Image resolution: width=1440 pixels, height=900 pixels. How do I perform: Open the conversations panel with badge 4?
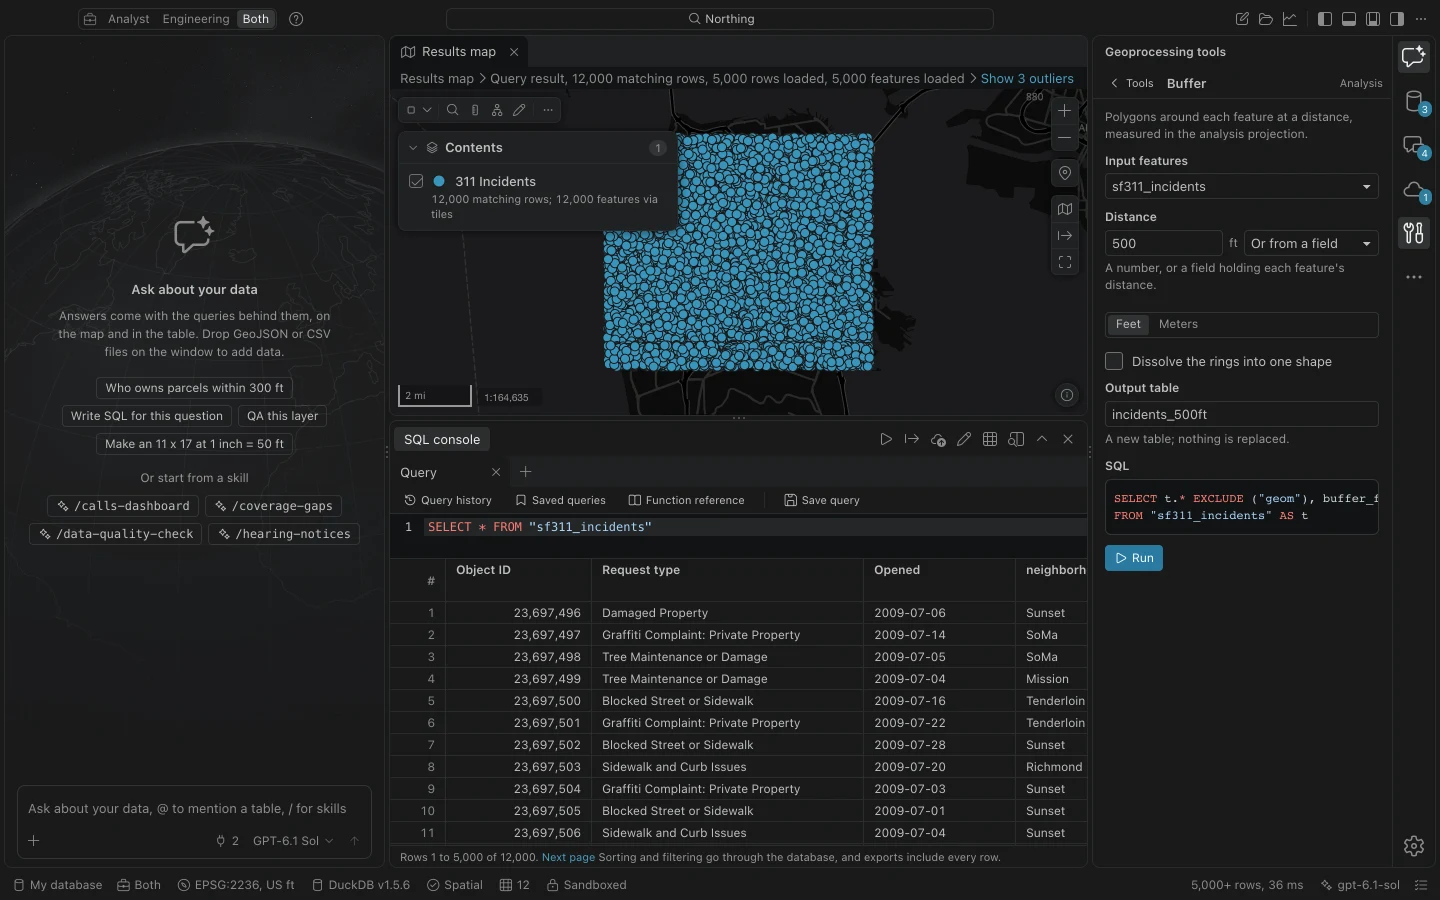[1413, 145]
